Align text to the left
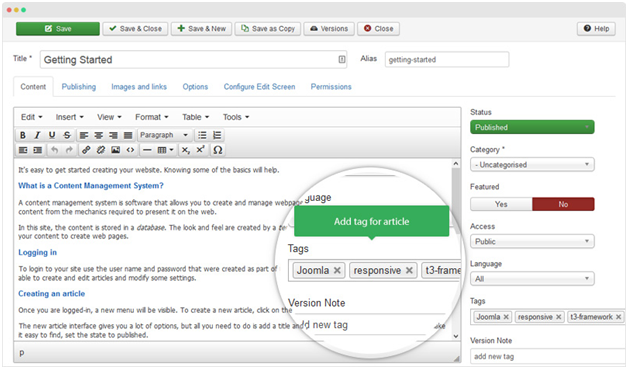This screenshot has width=628, height=369. 84,135
